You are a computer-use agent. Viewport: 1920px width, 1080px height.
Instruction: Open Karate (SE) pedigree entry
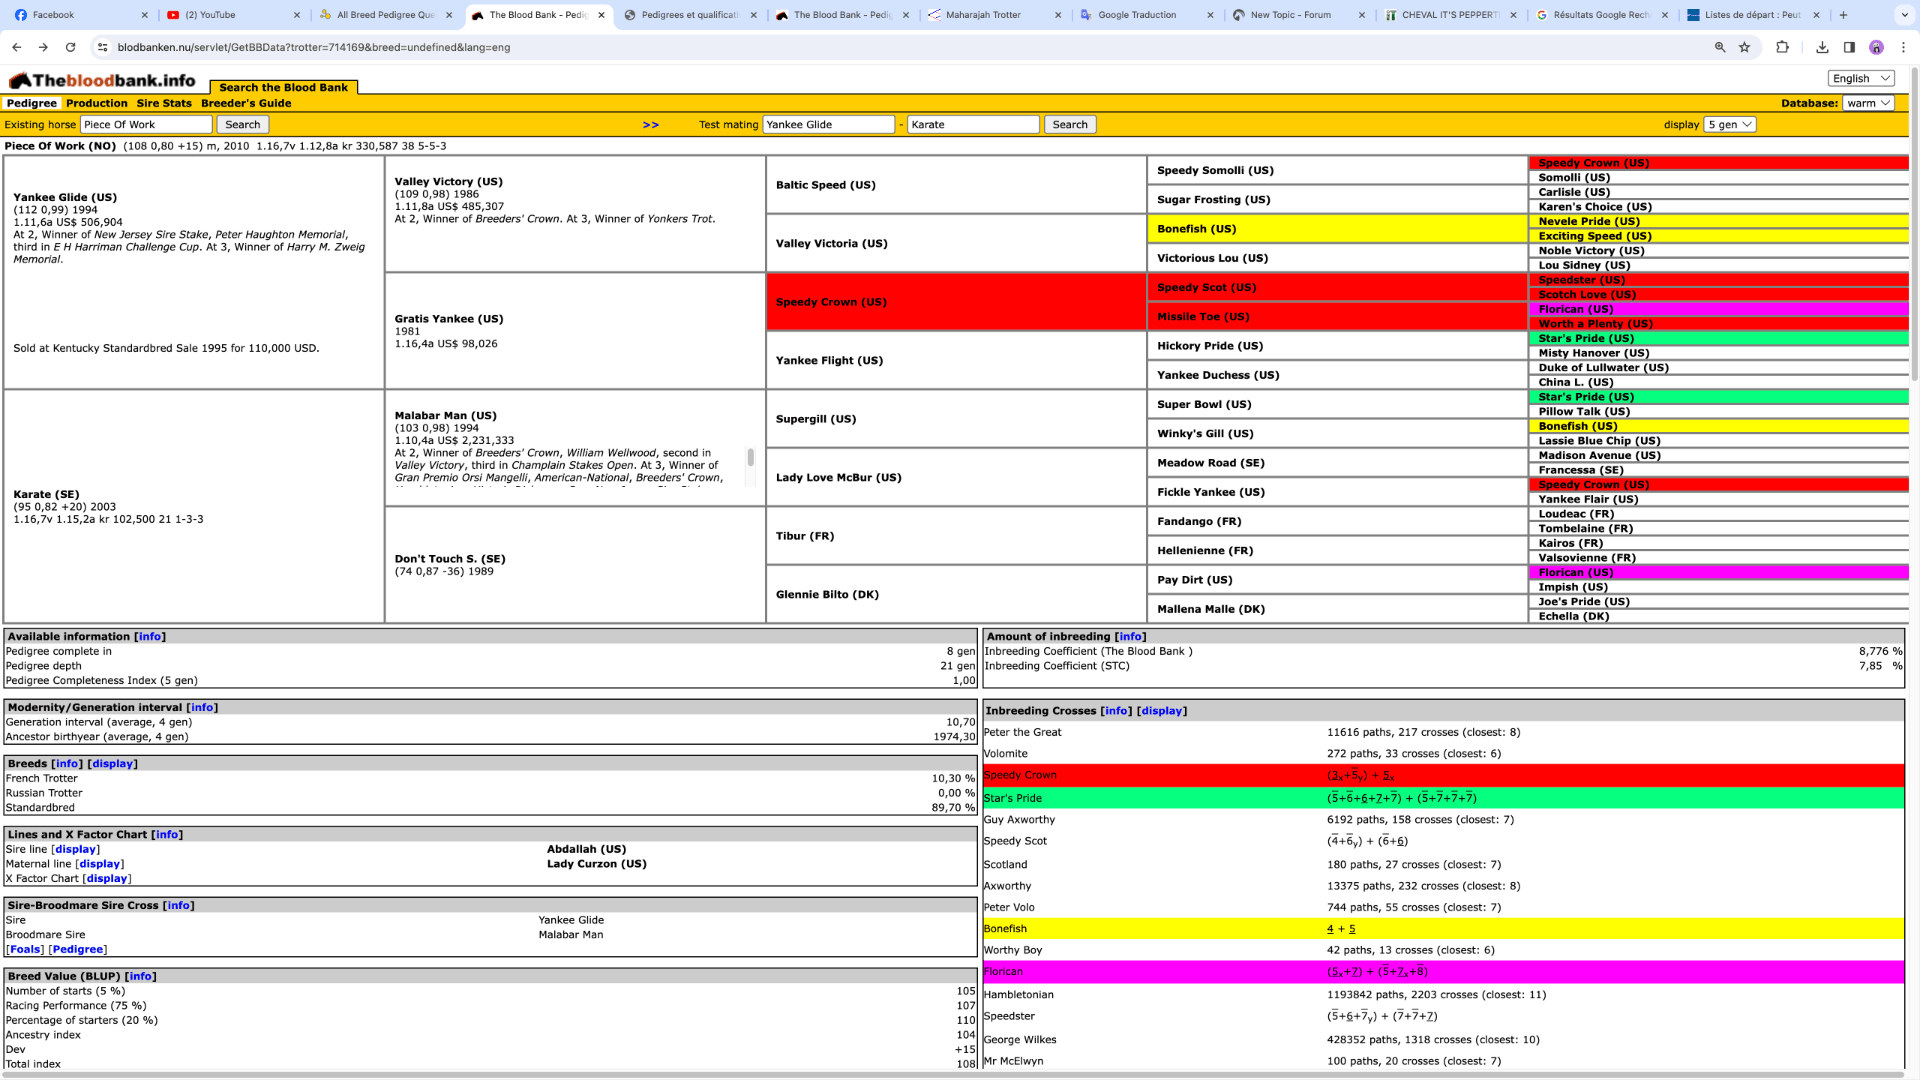46,494
